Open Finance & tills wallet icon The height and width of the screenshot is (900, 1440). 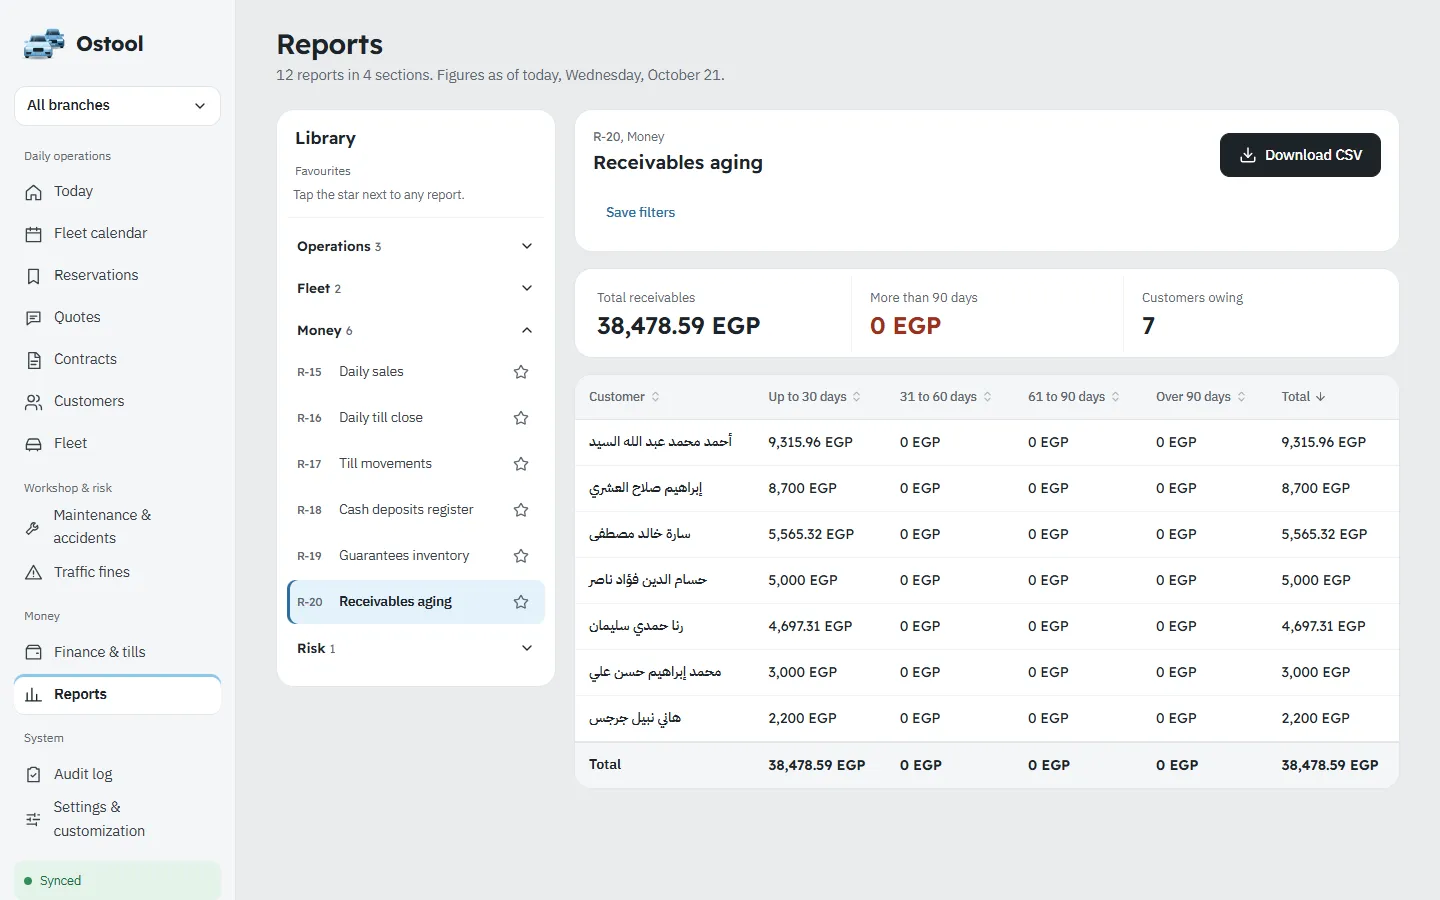[33, 653]
